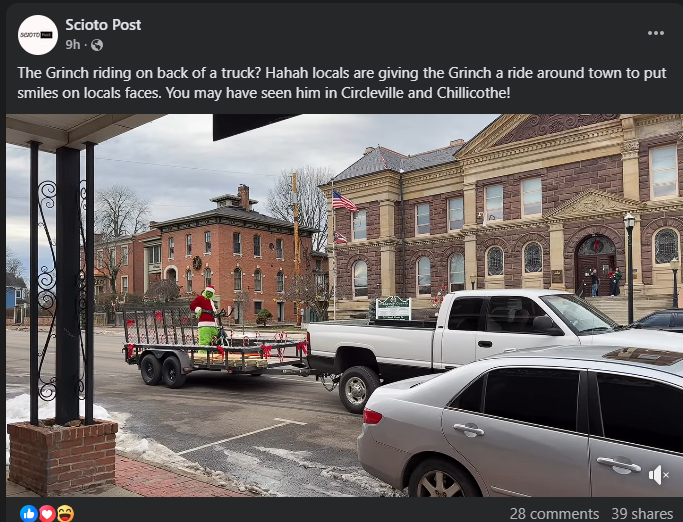
Task: Click the 9h post timestamp
Action: click(x=73, y=44)
